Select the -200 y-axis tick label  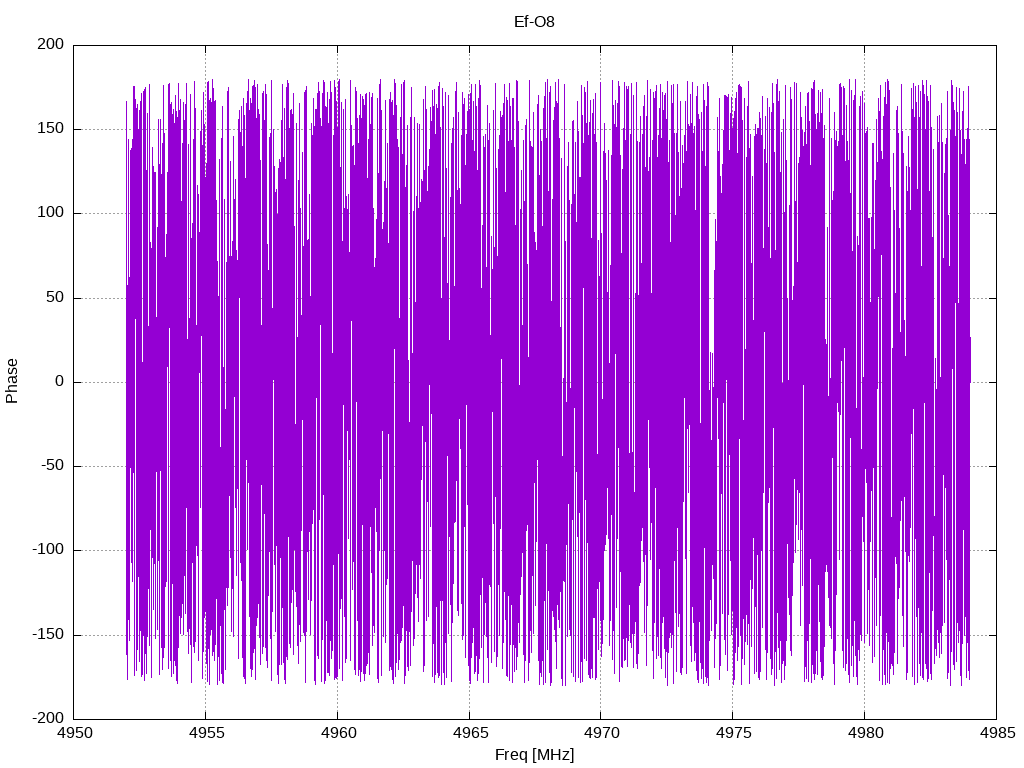pos(48,718)
